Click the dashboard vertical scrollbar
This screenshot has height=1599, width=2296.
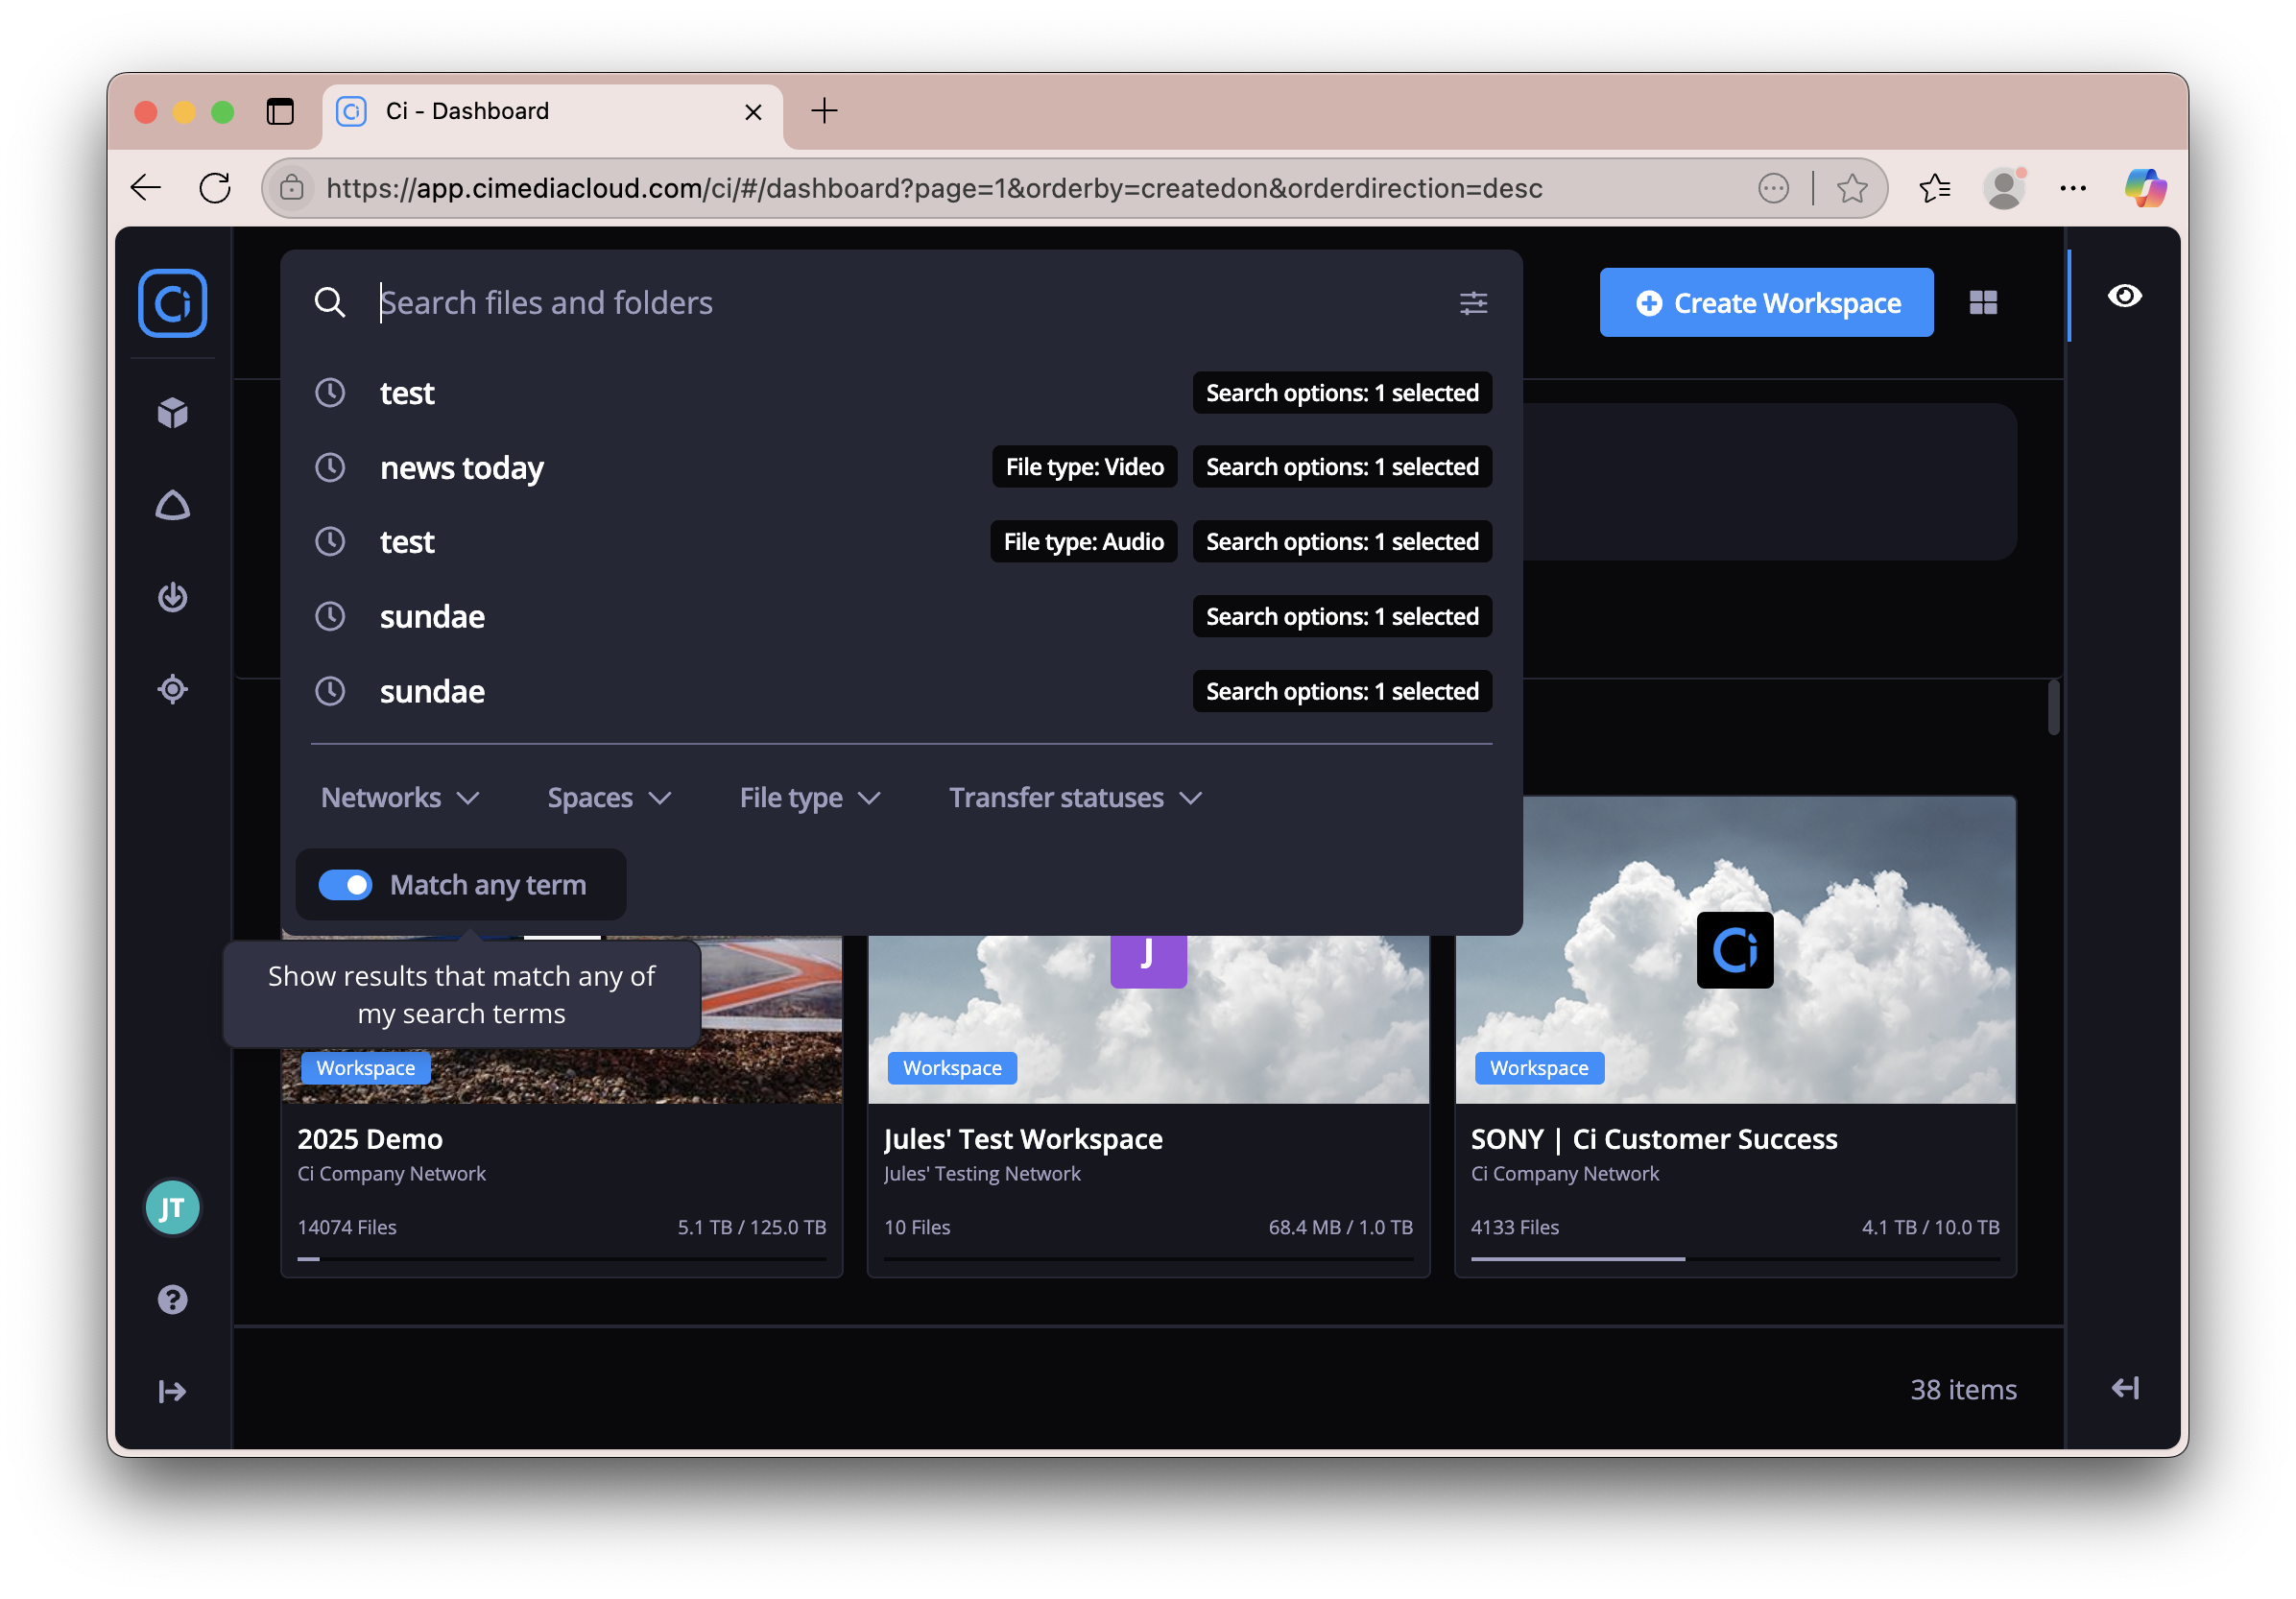[2053, 708]
